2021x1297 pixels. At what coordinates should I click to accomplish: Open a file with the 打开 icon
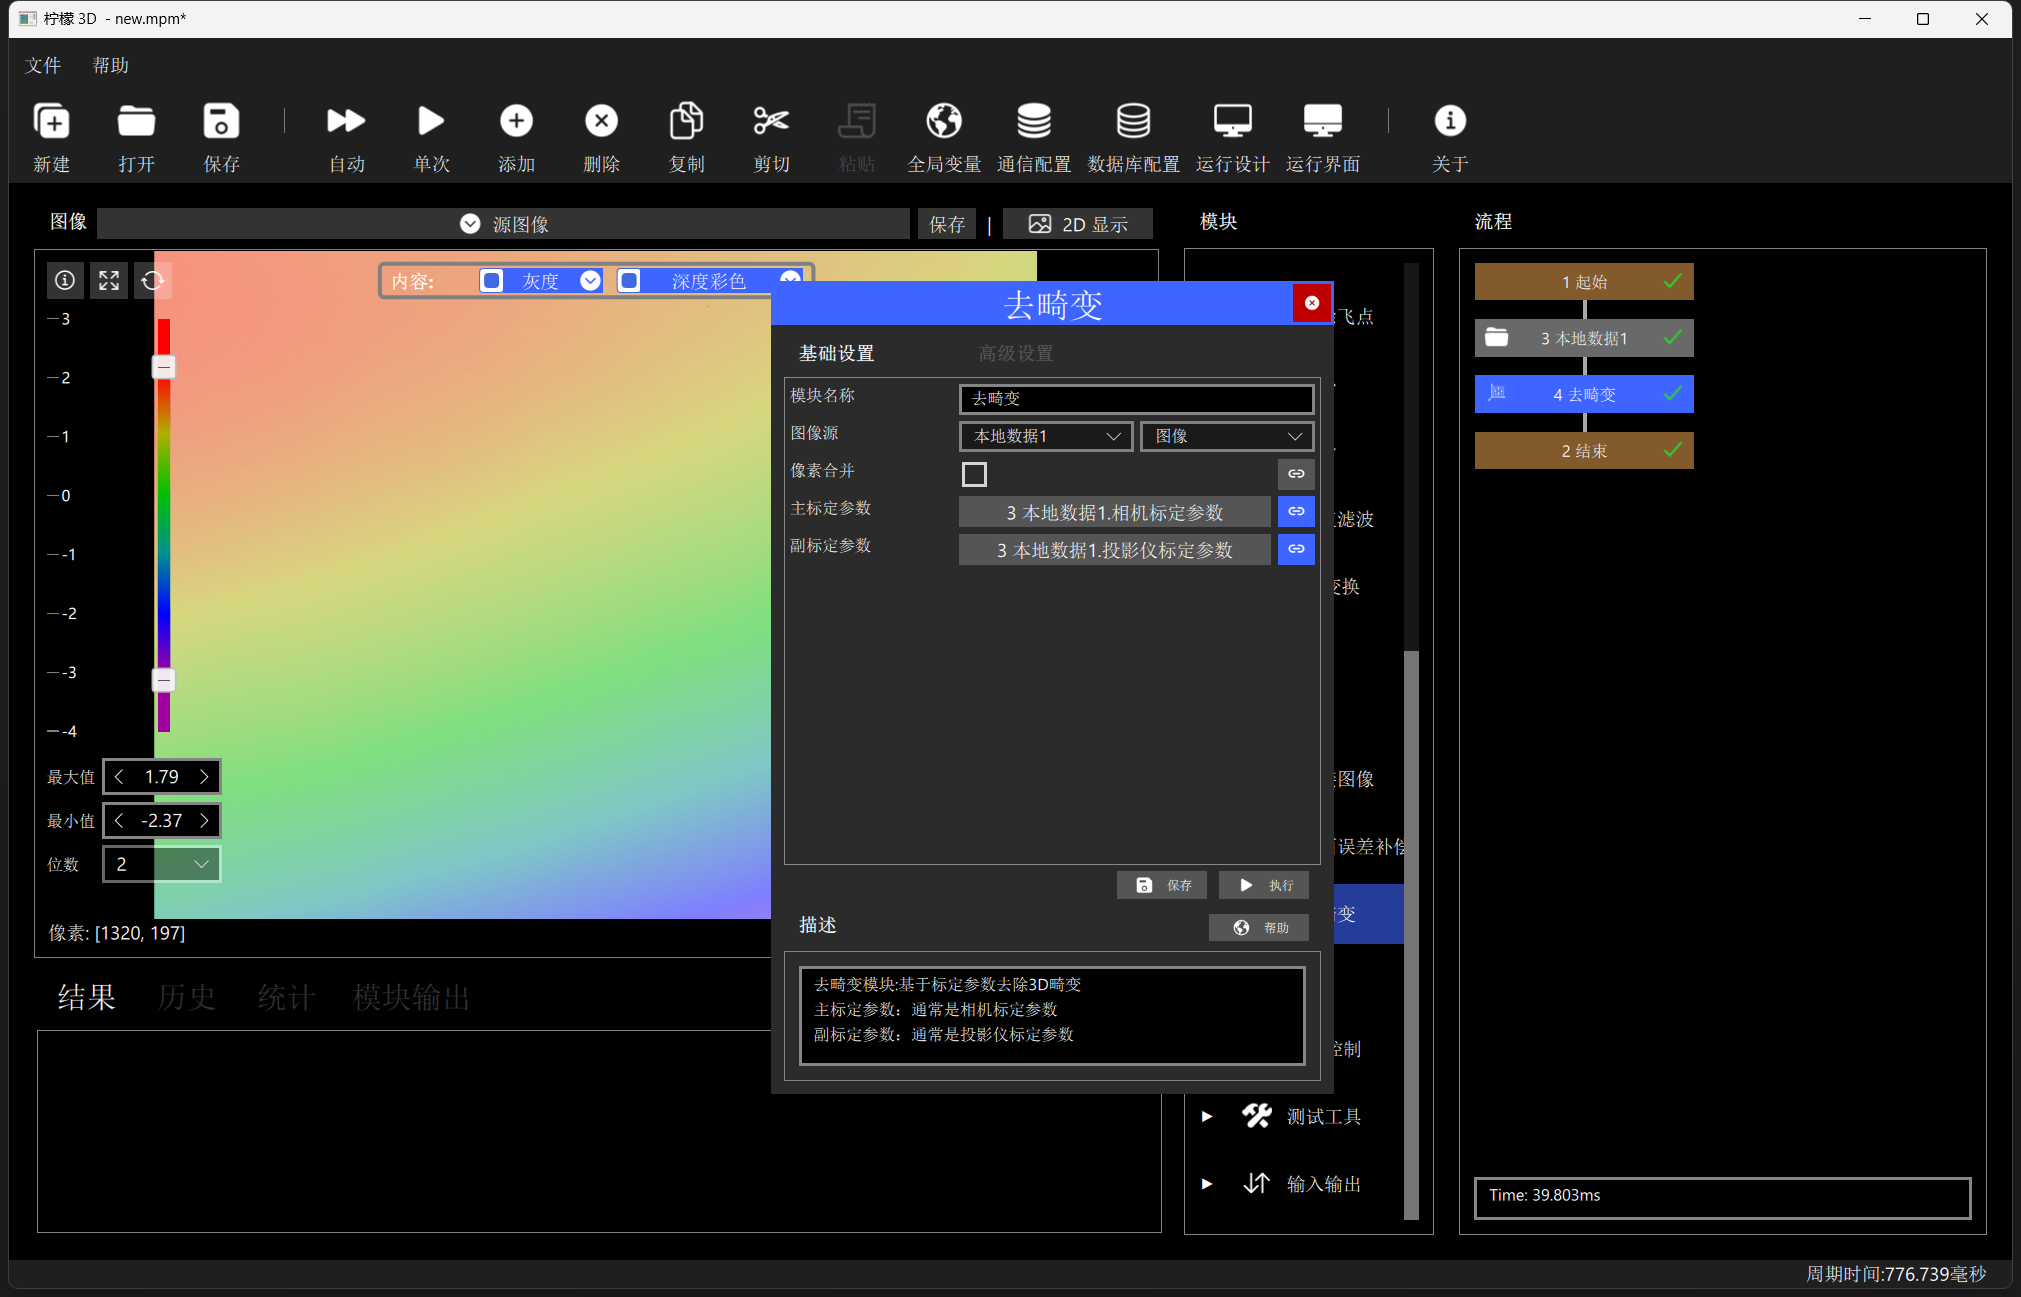pyautogui.click(x=136, y=122)
